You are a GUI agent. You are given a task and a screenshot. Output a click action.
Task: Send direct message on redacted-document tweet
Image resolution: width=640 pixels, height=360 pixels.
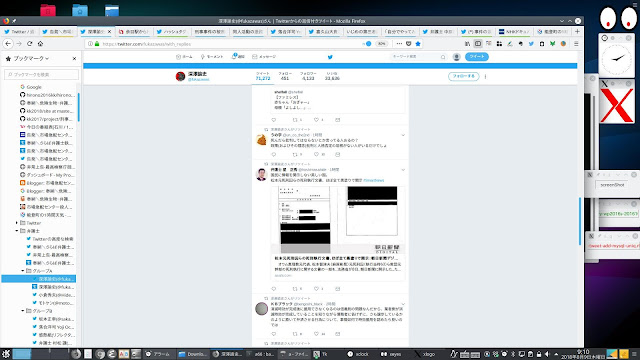tap(338, 289)
